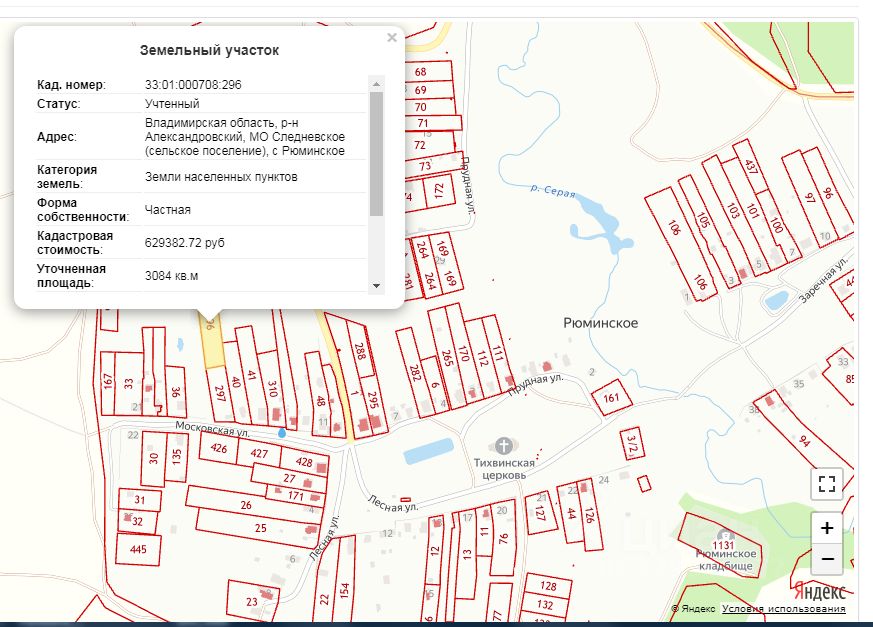
Task: Click the popup scrollbar up arrow
Action: [376, 84]
